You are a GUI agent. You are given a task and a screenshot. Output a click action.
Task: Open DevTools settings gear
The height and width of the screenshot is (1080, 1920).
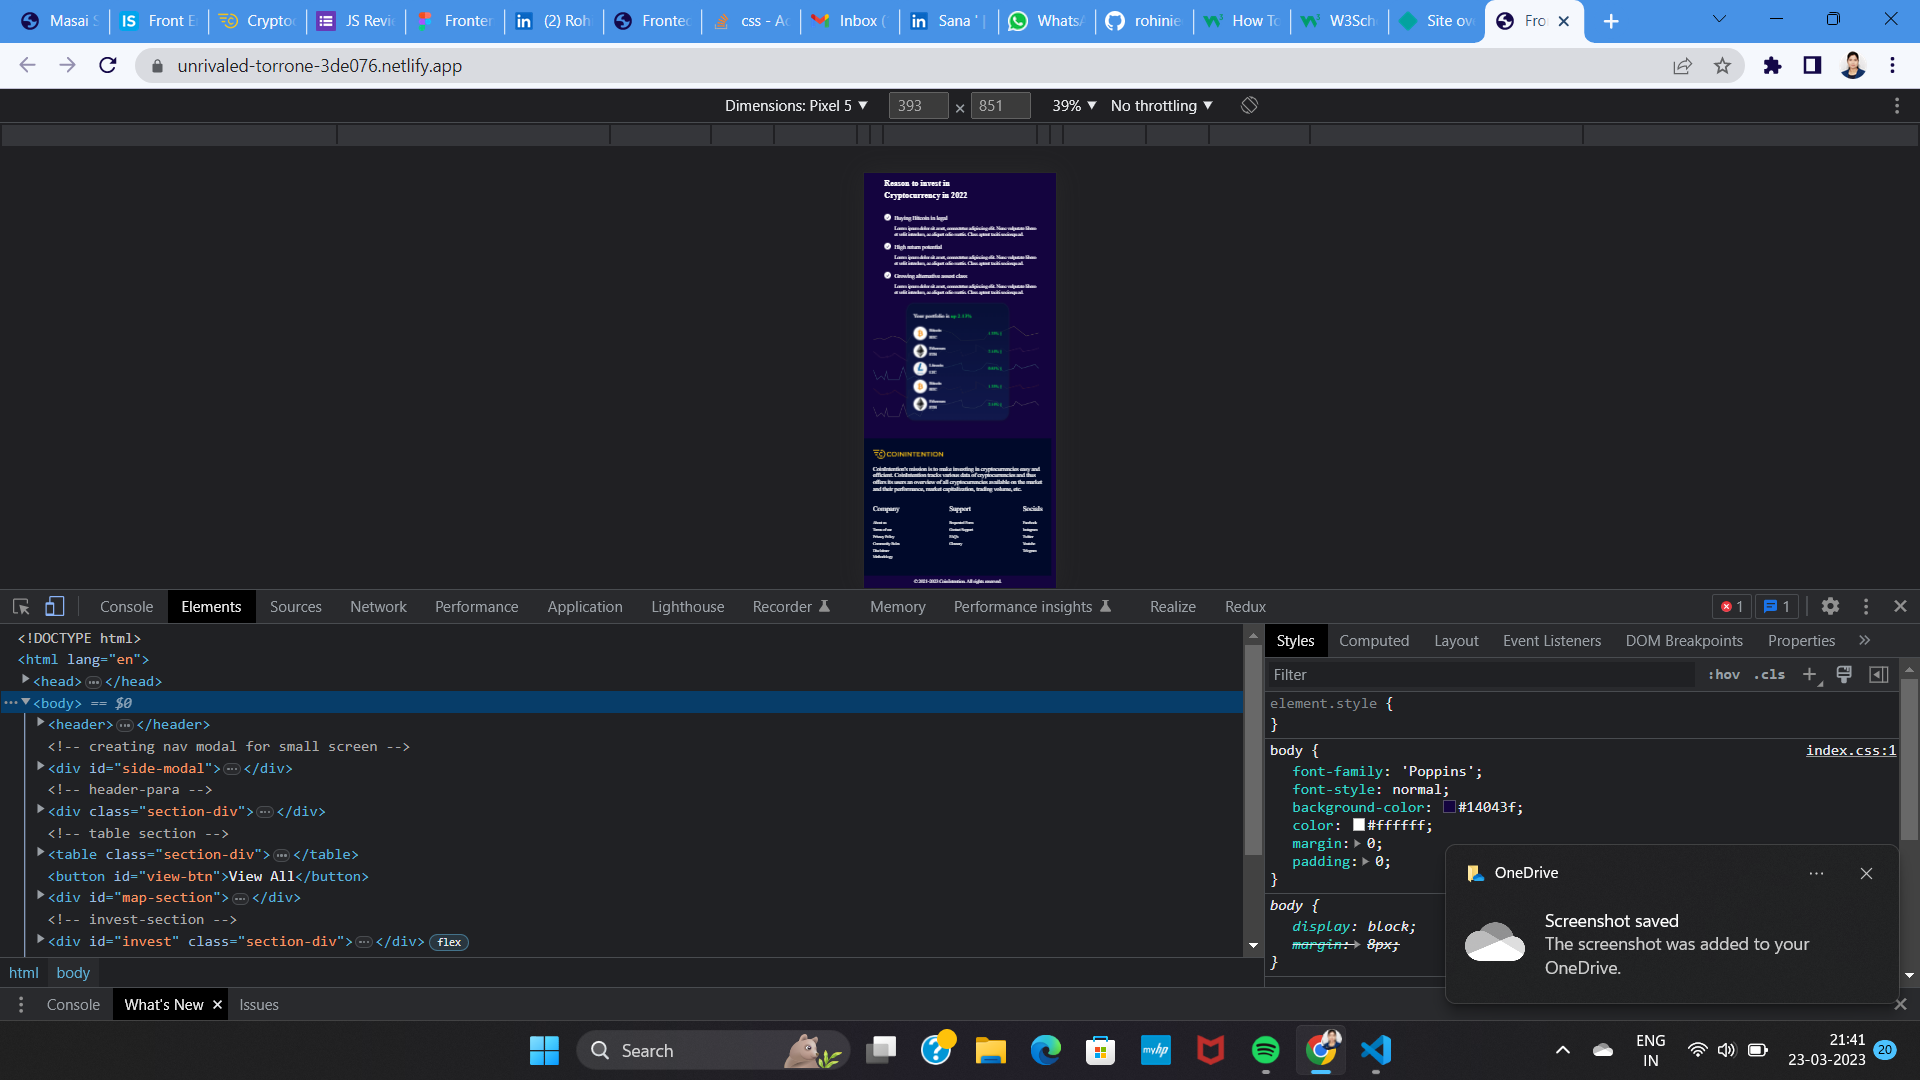pyautogui.click(x=1830, y=606)
